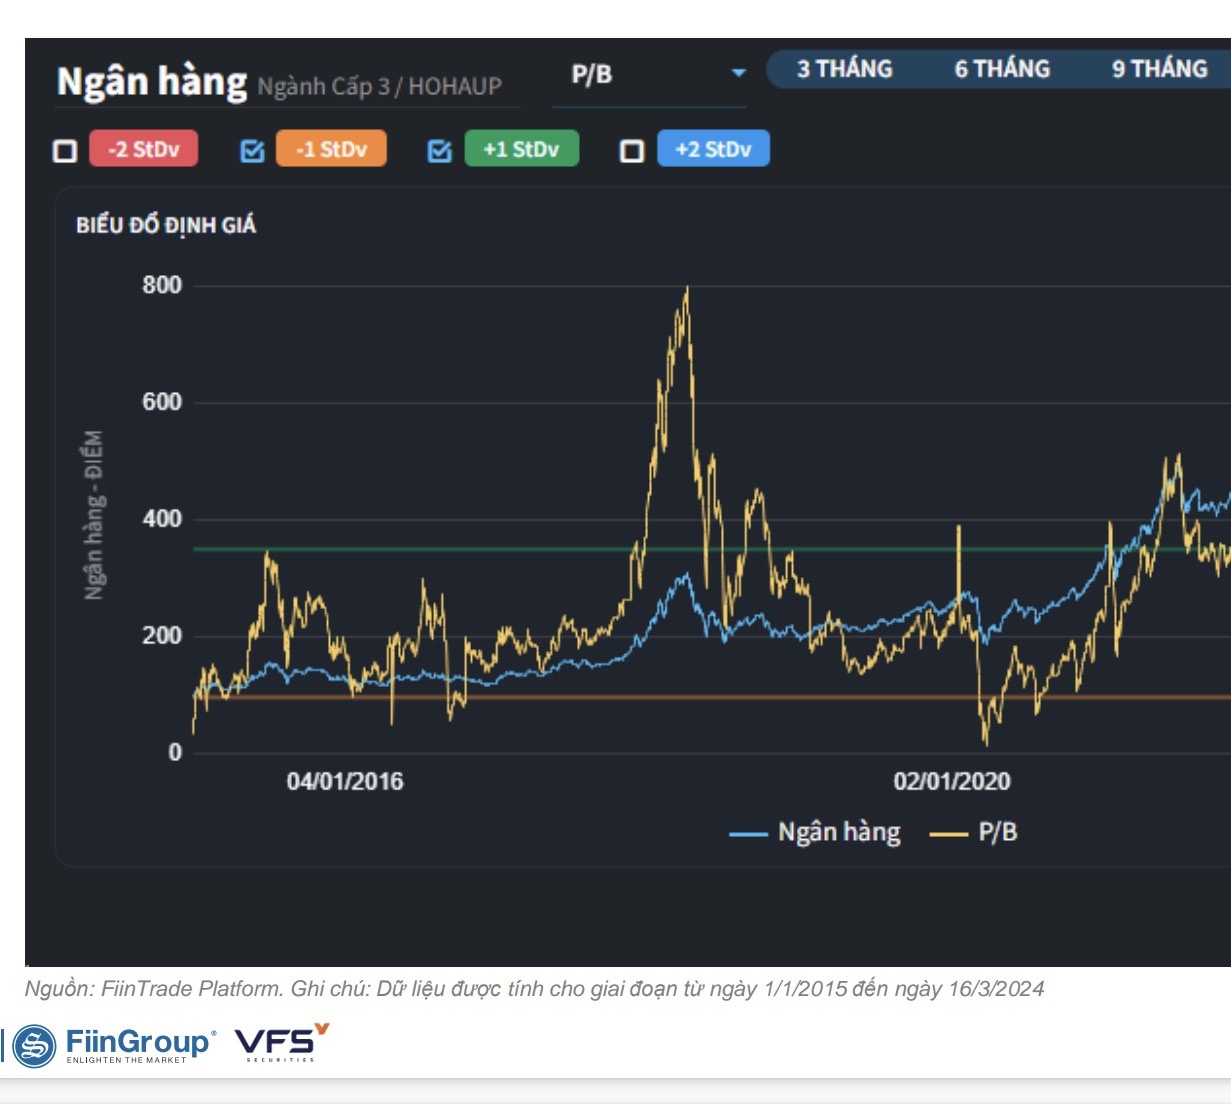The width and height of the screenshot is (1231, 1110).
Task: Uncheck the +1 StDv checkbox
Action: pos(440,151)
